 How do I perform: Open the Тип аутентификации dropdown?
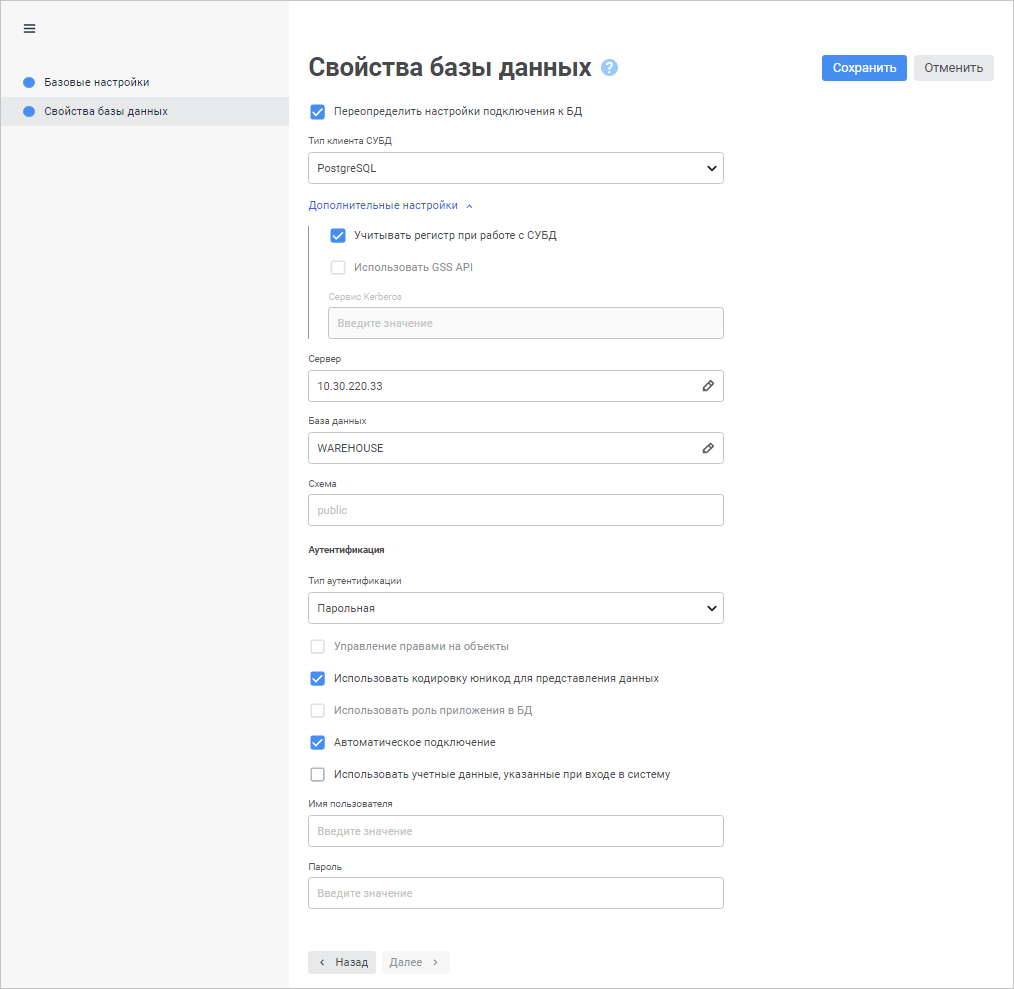[516, 608]
